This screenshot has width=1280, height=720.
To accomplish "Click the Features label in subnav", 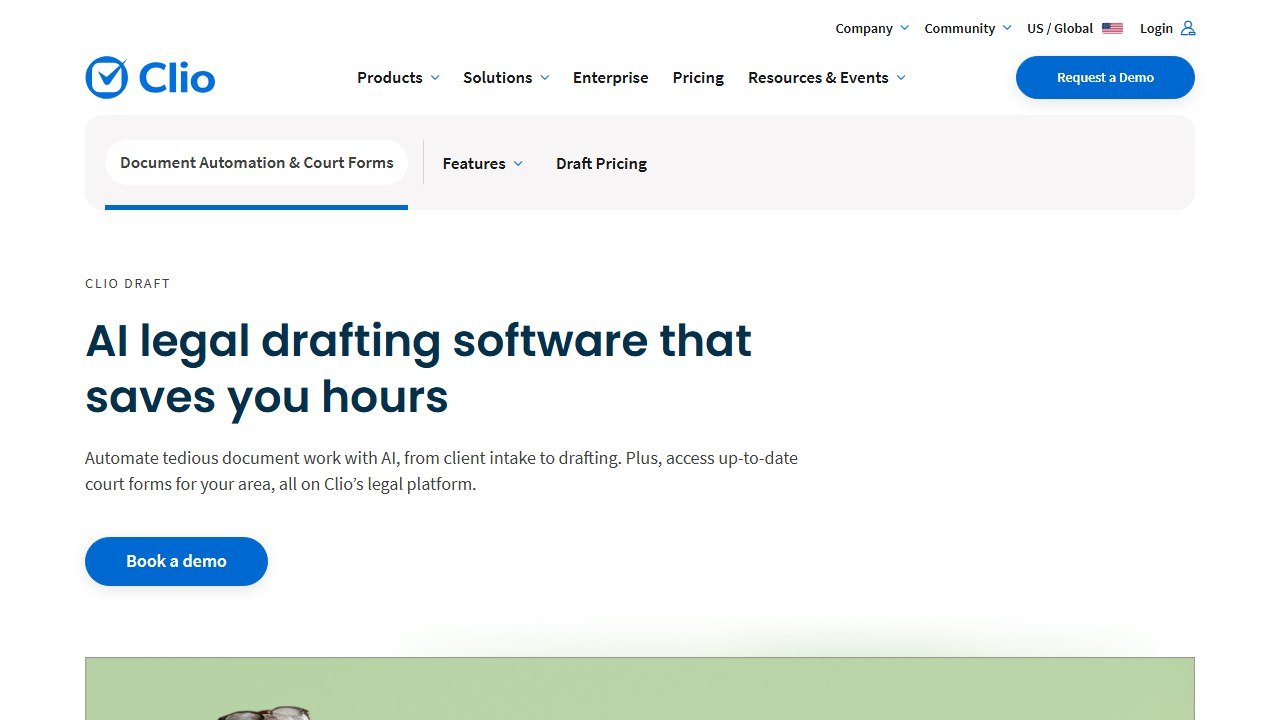I will pos(474,163).
